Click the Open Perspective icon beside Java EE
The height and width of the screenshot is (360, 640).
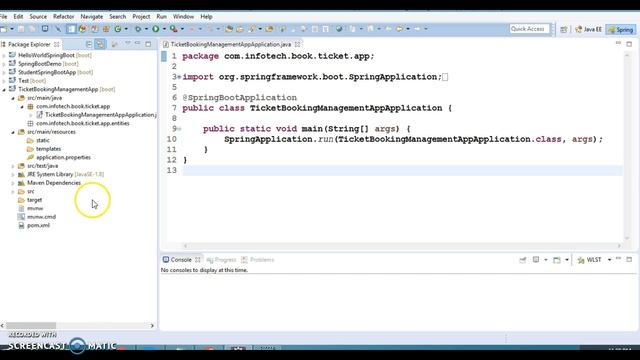point(564,29)
